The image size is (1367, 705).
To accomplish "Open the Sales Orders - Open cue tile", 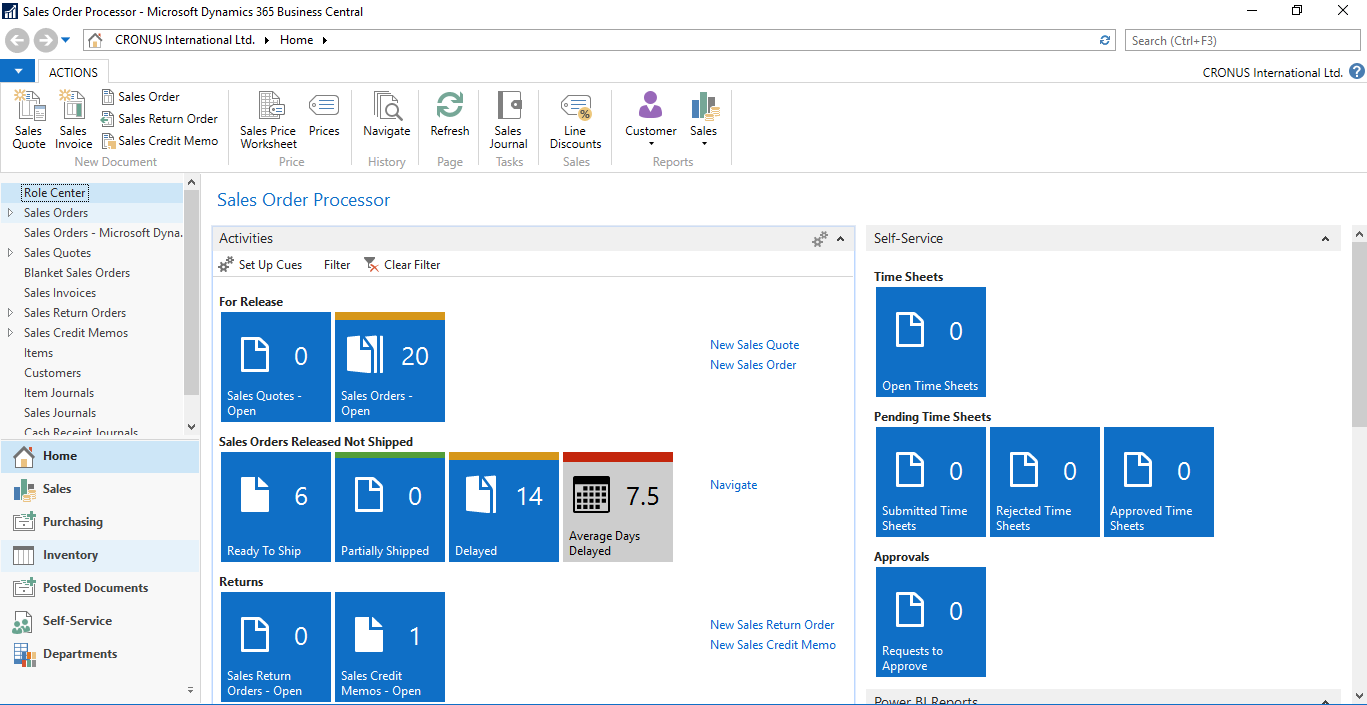I will [x=390, y=367].
